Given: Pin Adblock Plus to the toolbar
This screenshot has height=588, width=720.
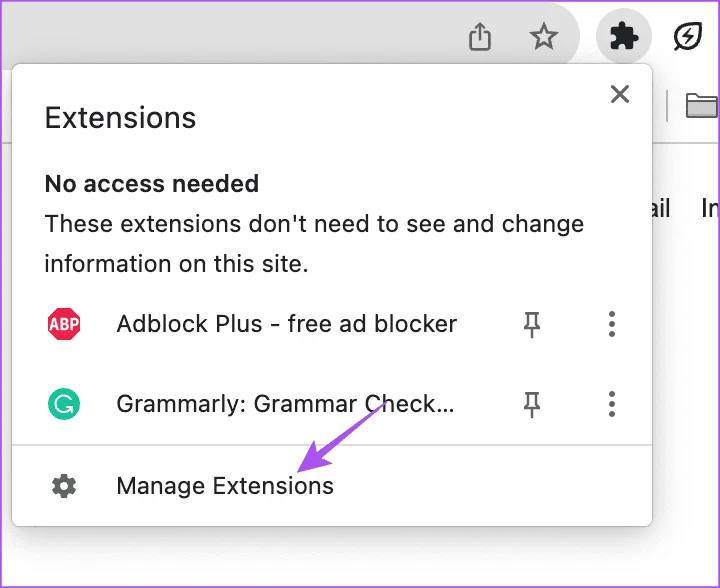Looking at the screenshot, I should tap(532, 325).
